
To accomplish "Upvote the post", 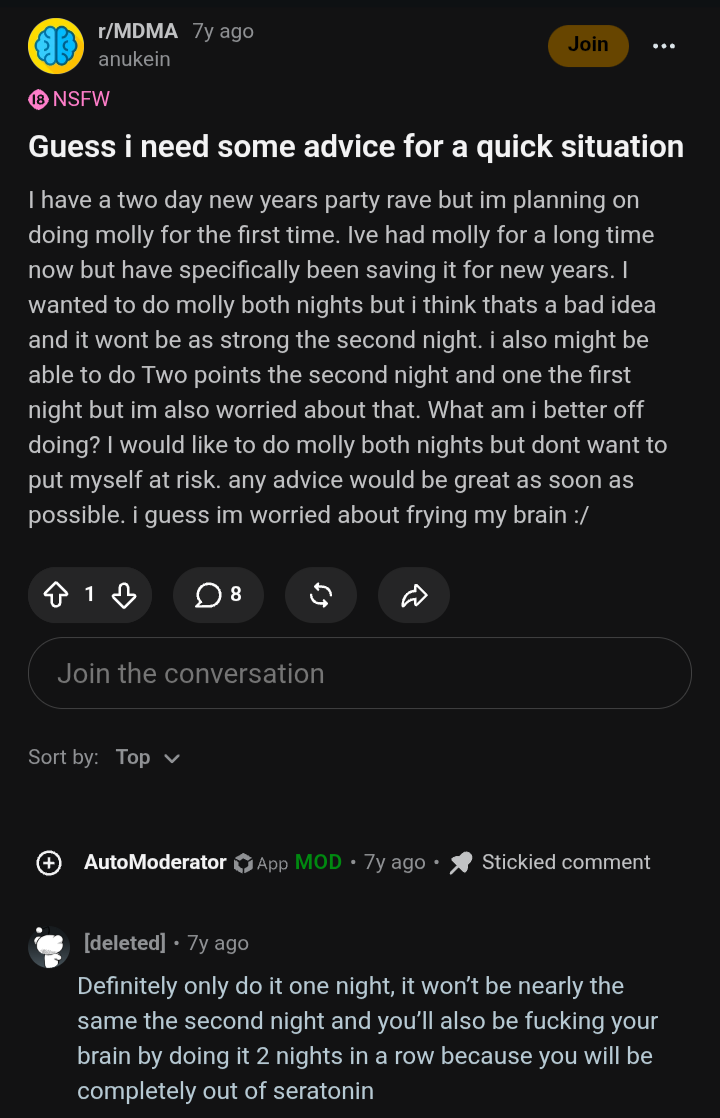I will (x=56, y=595).
